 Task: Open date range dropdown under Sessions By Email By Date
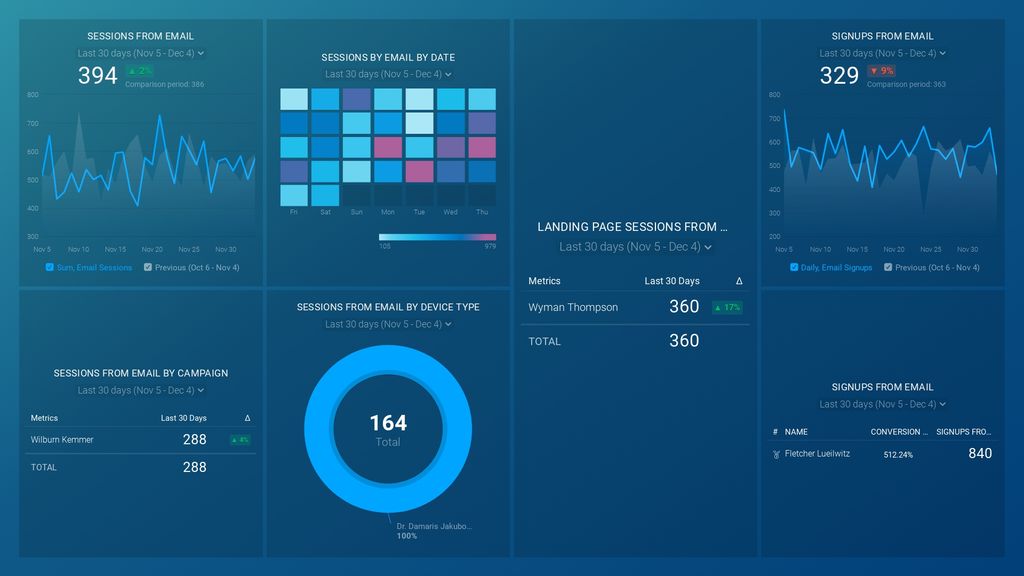(x=388, y=74)
